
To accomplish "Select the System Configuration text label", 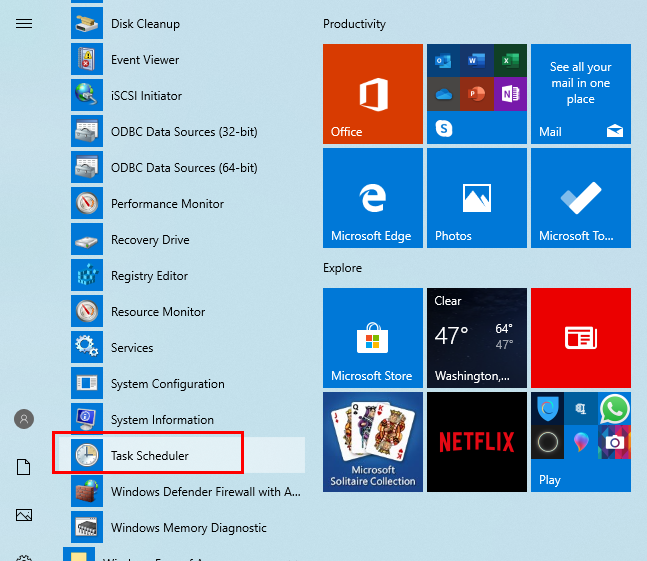I will pos(168,384).
